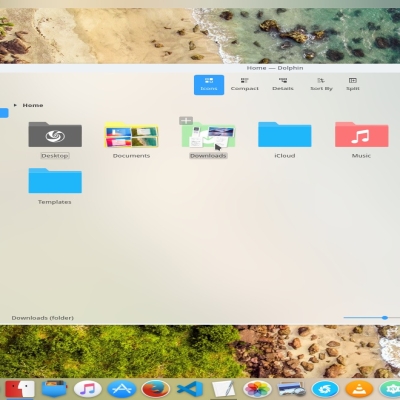
Task: Select the Templates folder icon
Action: pyautogui.click(x=55, y=181)
